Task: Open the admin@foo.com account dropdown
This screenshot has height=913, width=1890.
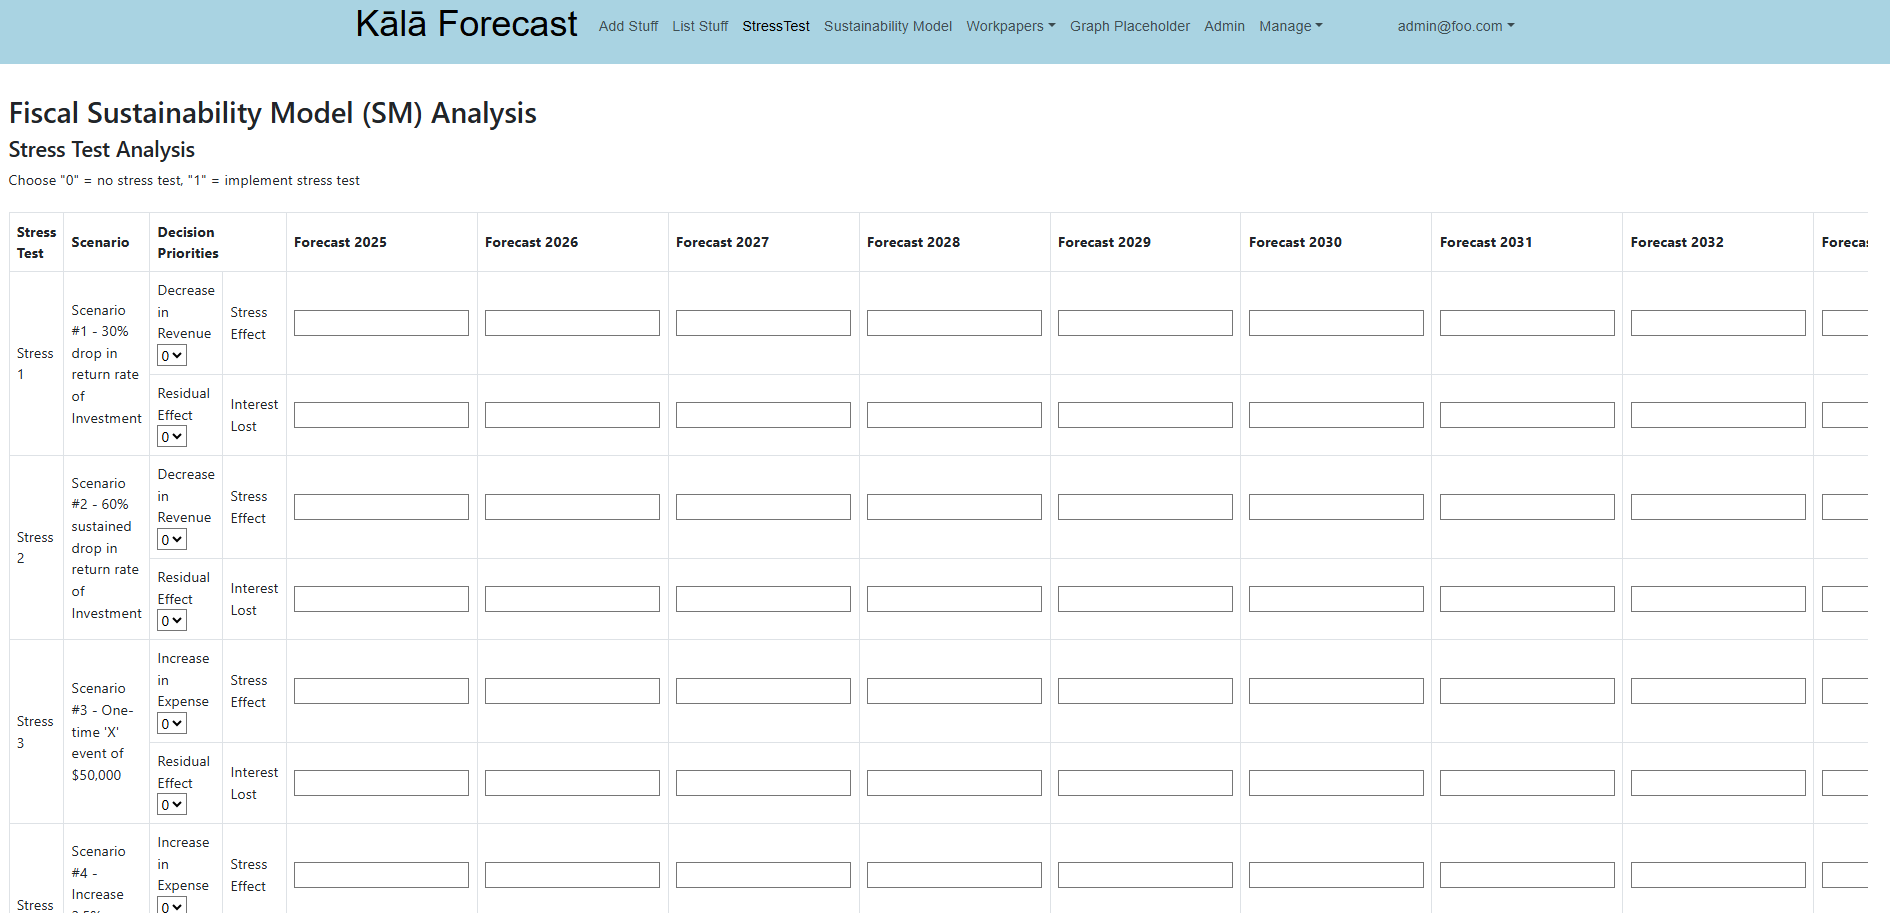Action: click(x=1456, y=26)
